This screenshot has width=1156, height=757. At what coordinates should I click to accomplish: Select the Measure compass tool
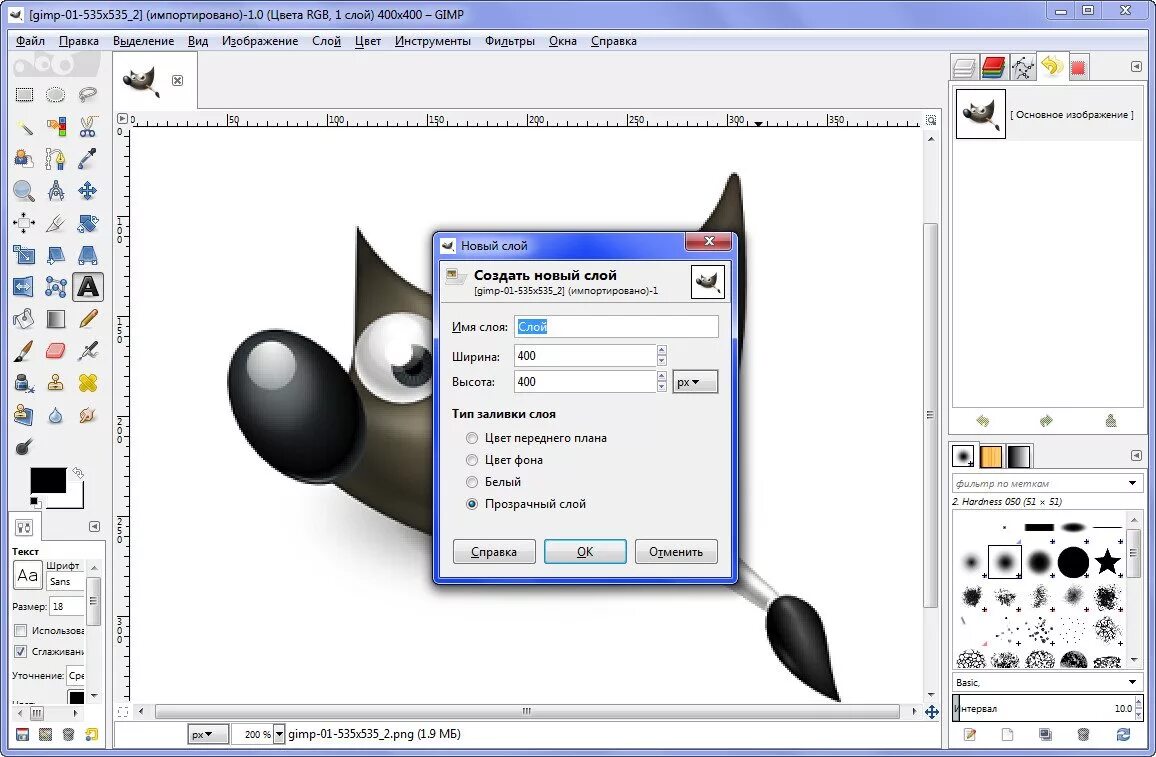point(55,191)
